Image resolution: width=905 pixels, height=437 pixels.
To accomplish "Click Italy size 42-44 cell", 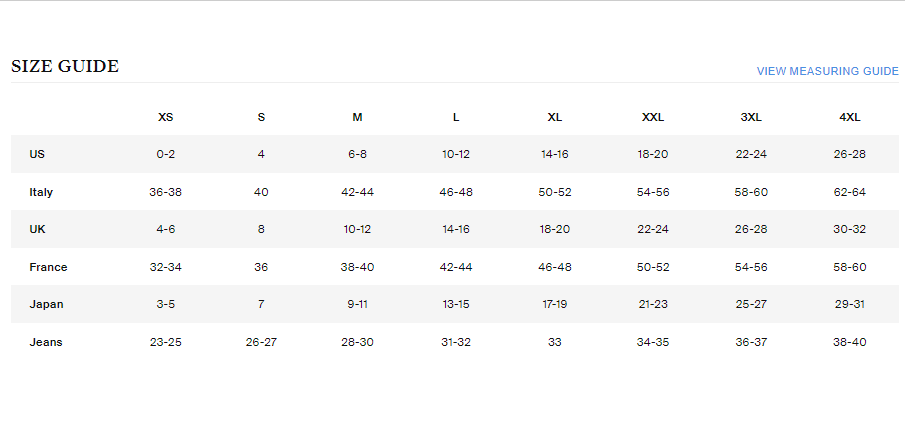I will (357, 192).
